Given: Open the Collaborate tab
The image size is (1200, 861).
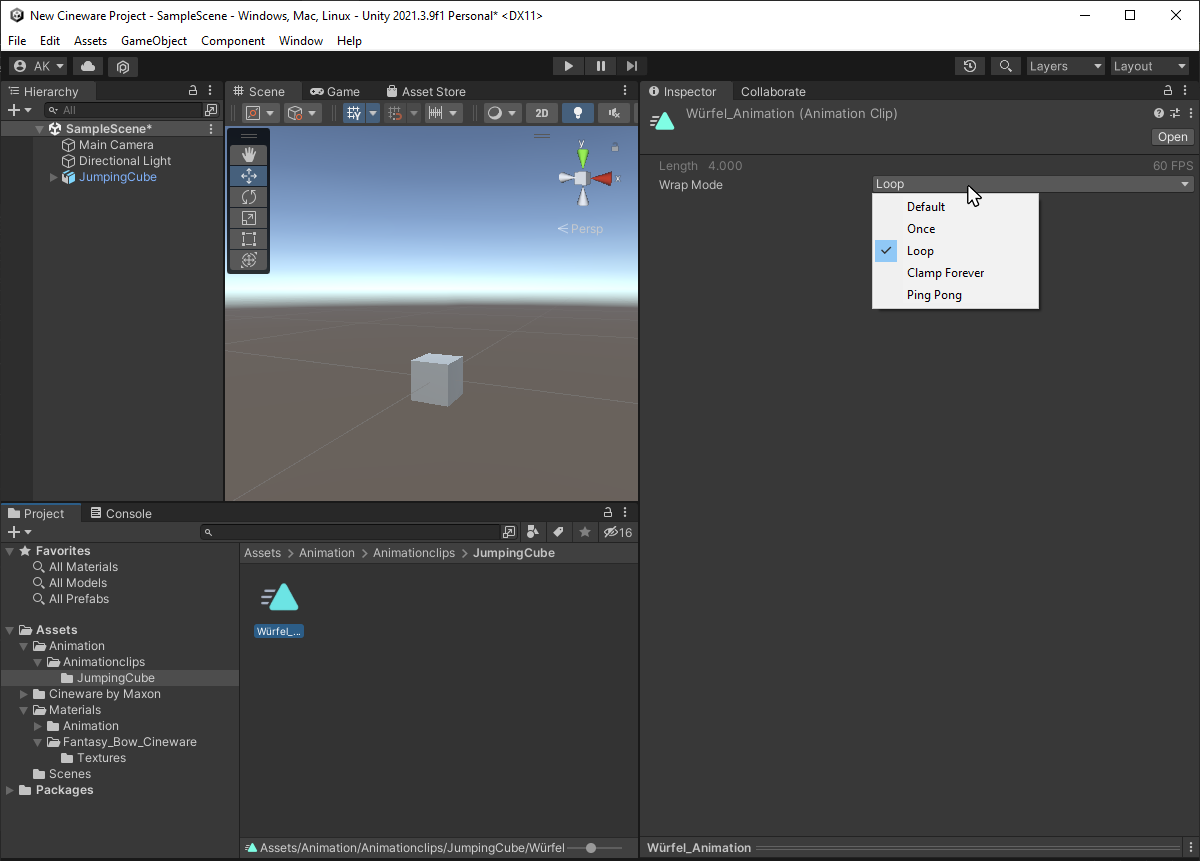Looking at the screenshot, I should point(773,91).
